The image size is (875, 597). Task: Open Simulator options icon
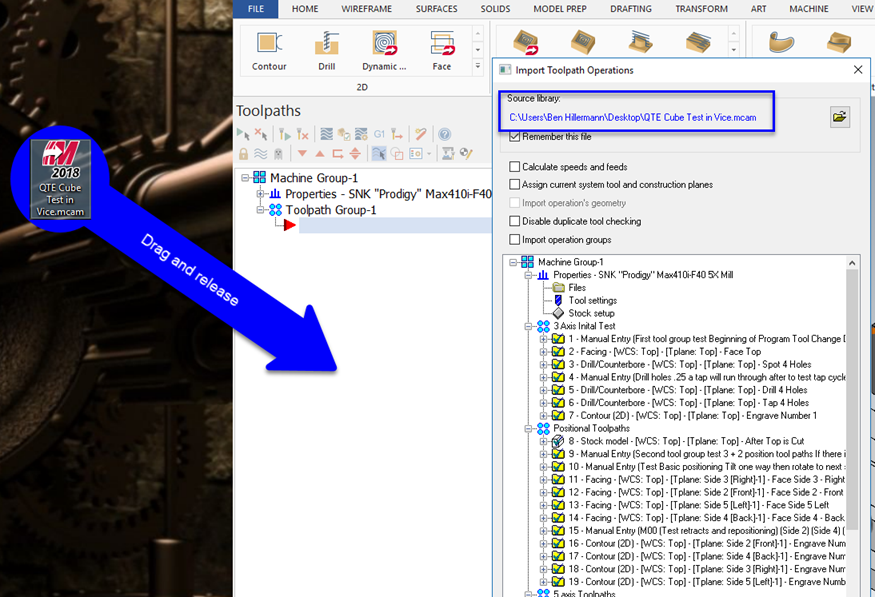(x=361, y=134)
